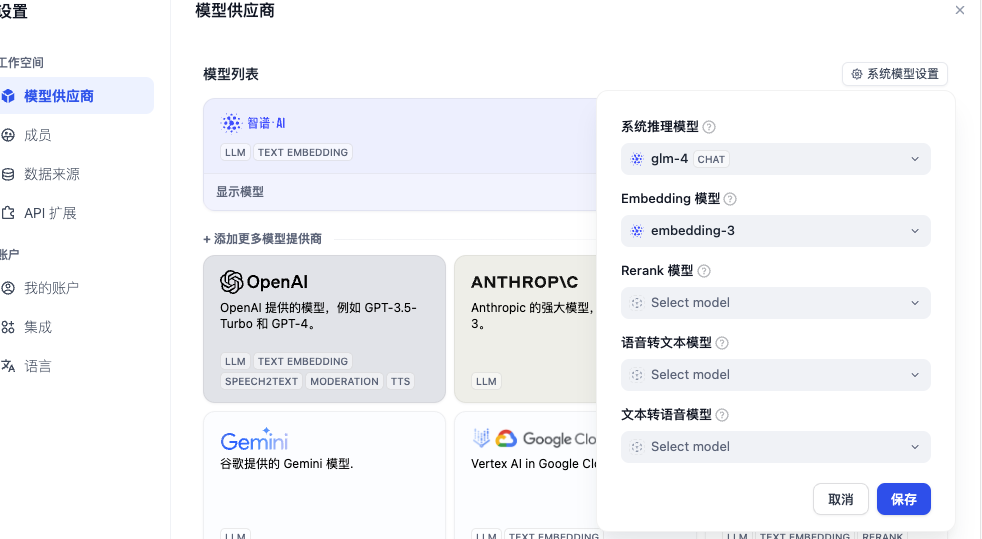This screenshot has height=539, width=982.
Task: Select the OpenAI provider card
Action: [x=324, y=328]
